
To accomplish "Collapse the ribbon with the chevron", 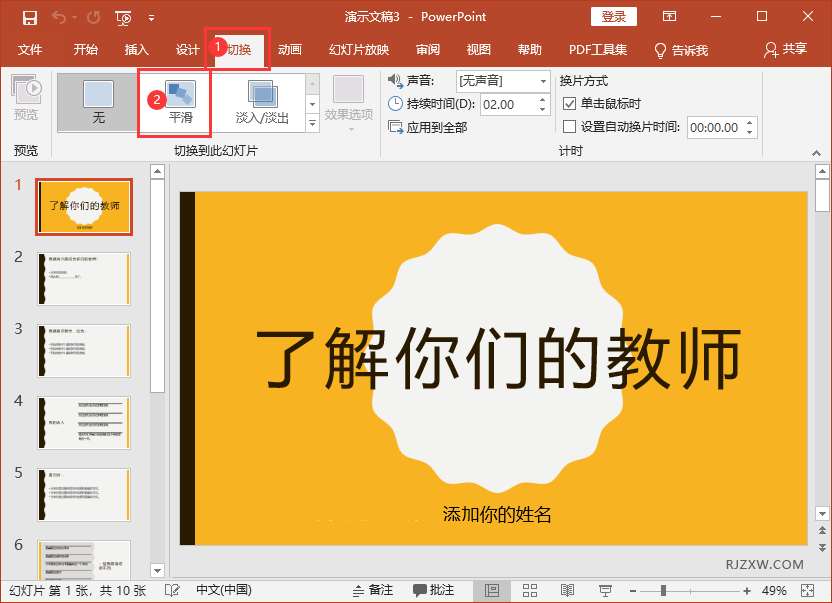I will point(817,153).
